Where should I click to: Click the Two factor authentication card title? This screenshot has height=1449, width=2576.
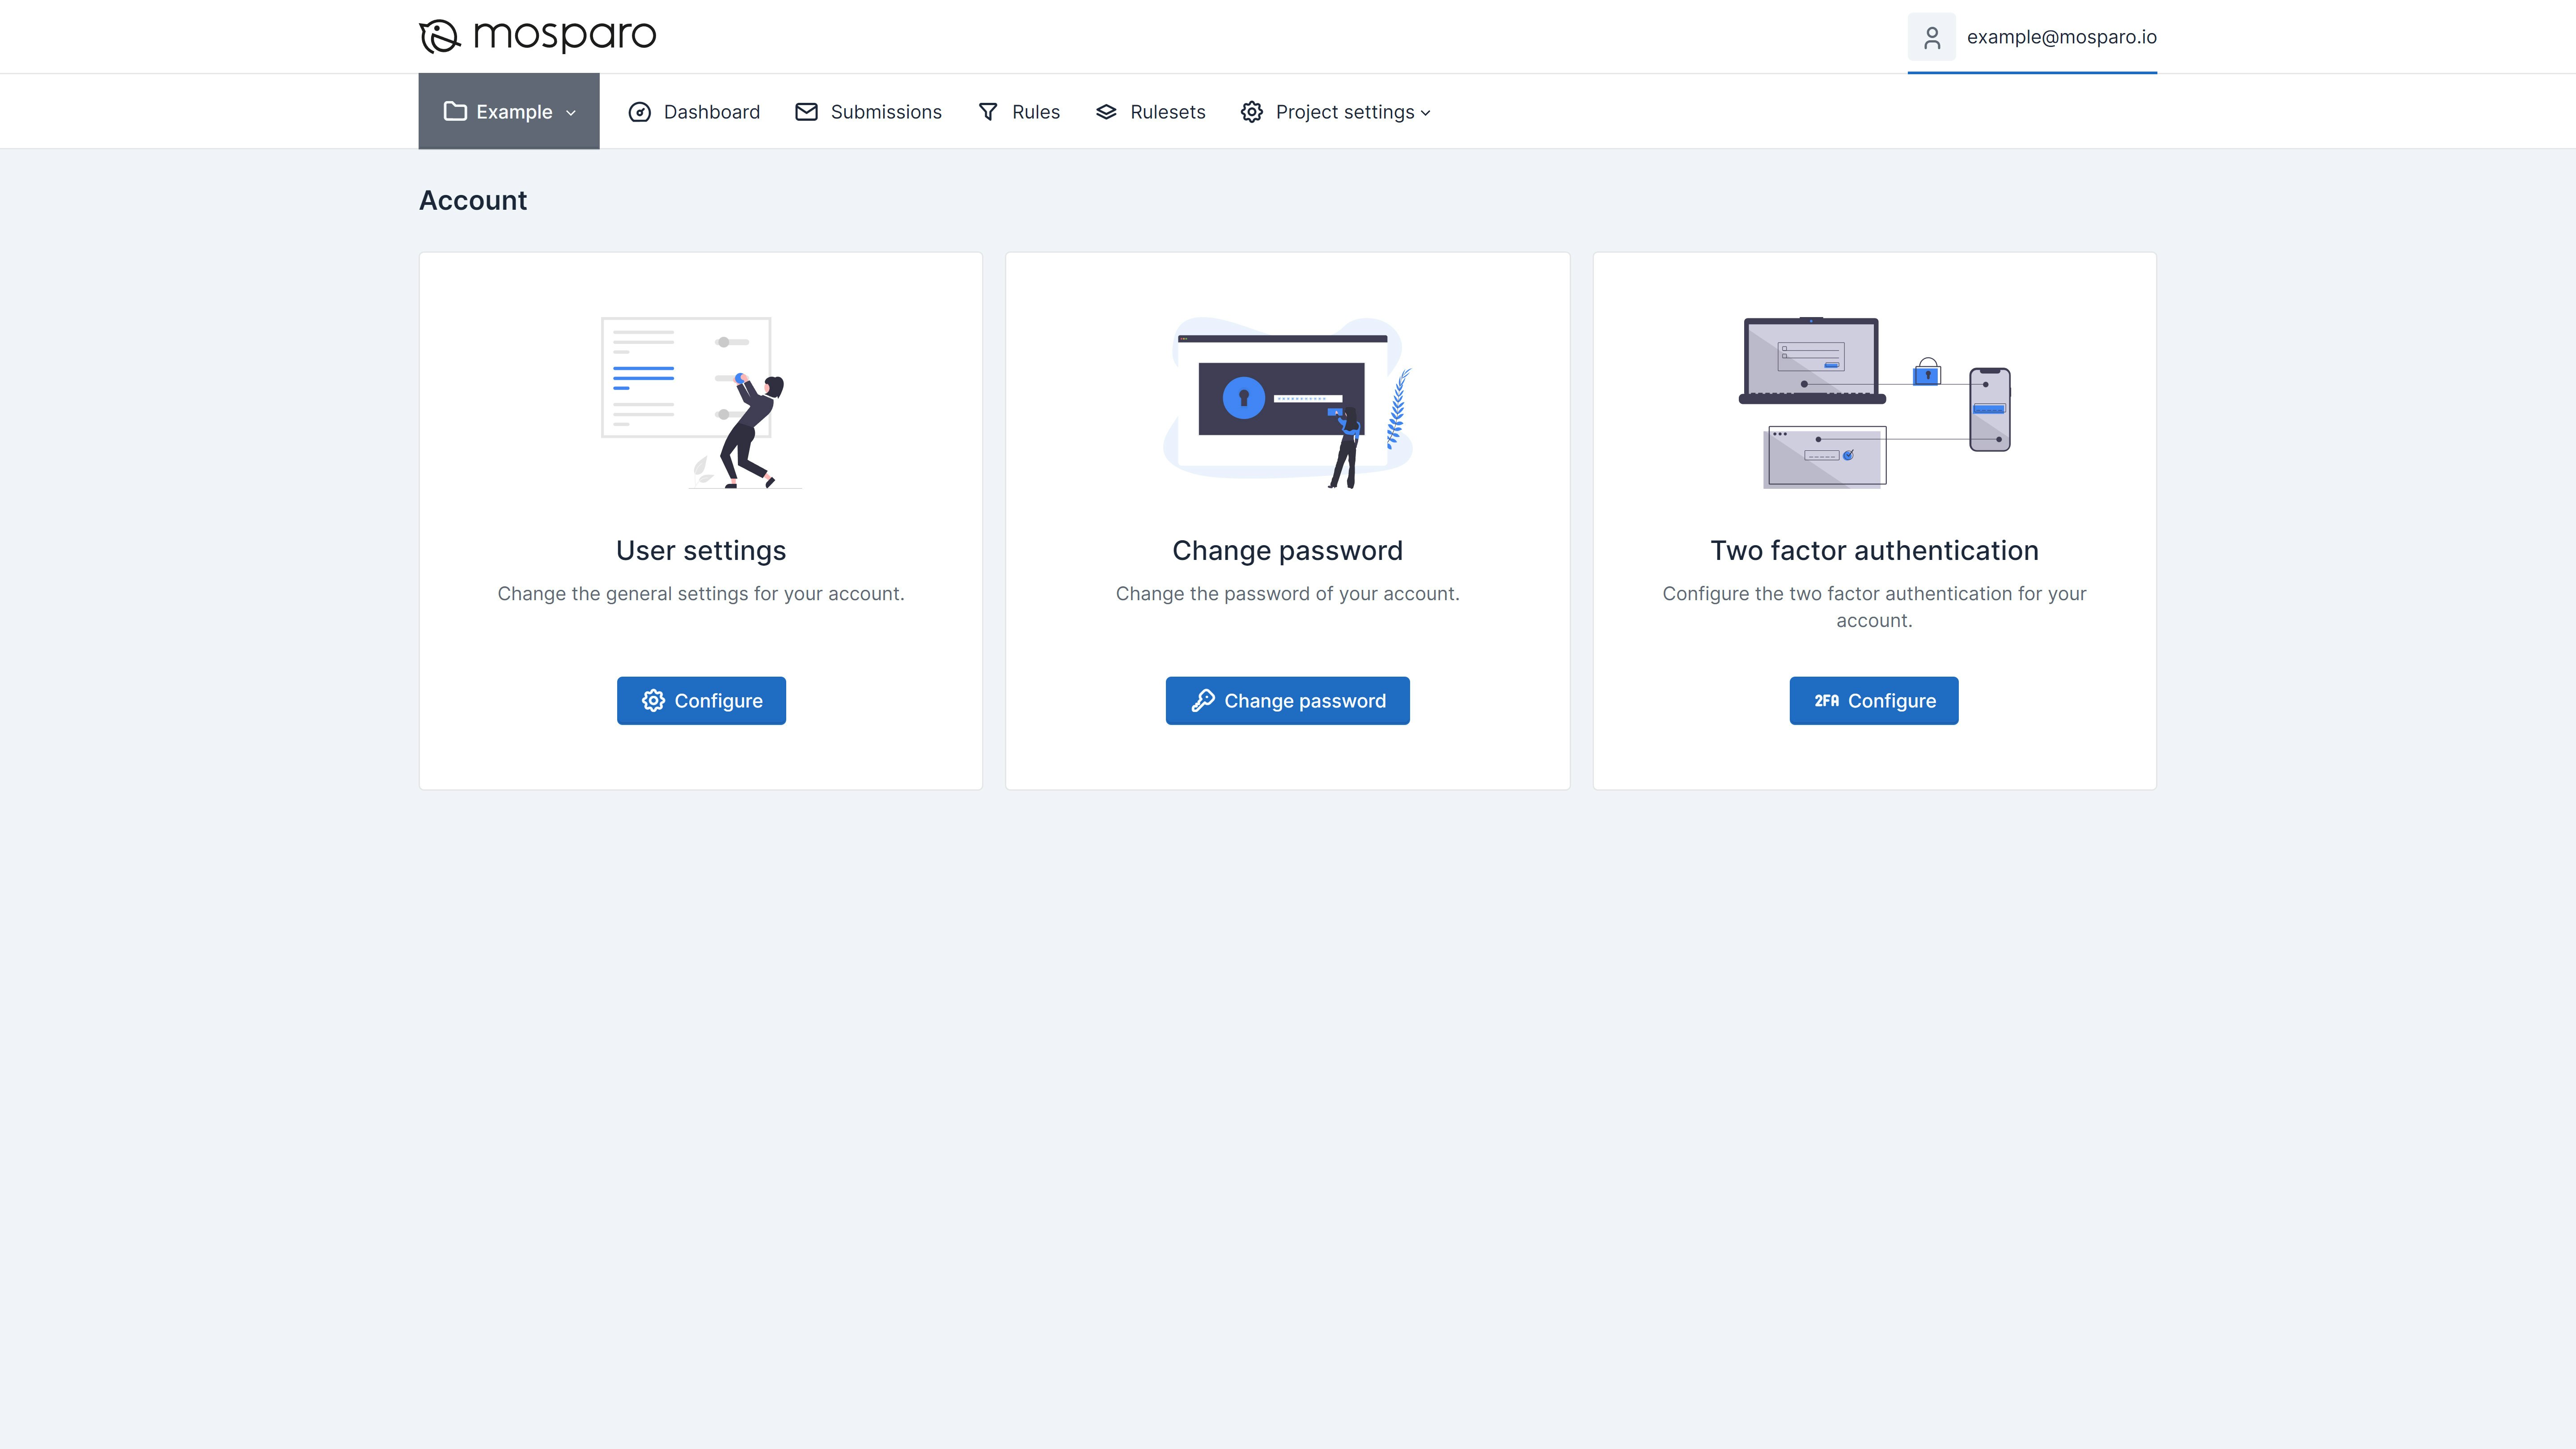click(x=1874, y=551)
